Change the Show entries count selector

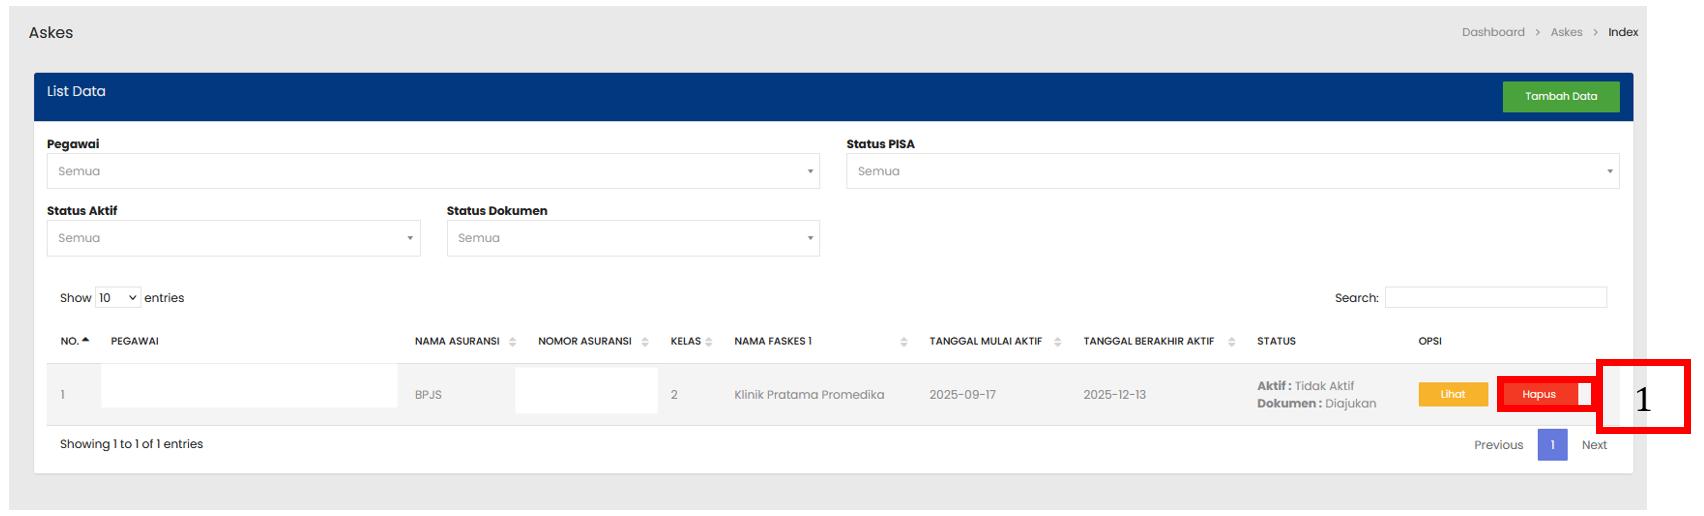click(118, 298)
